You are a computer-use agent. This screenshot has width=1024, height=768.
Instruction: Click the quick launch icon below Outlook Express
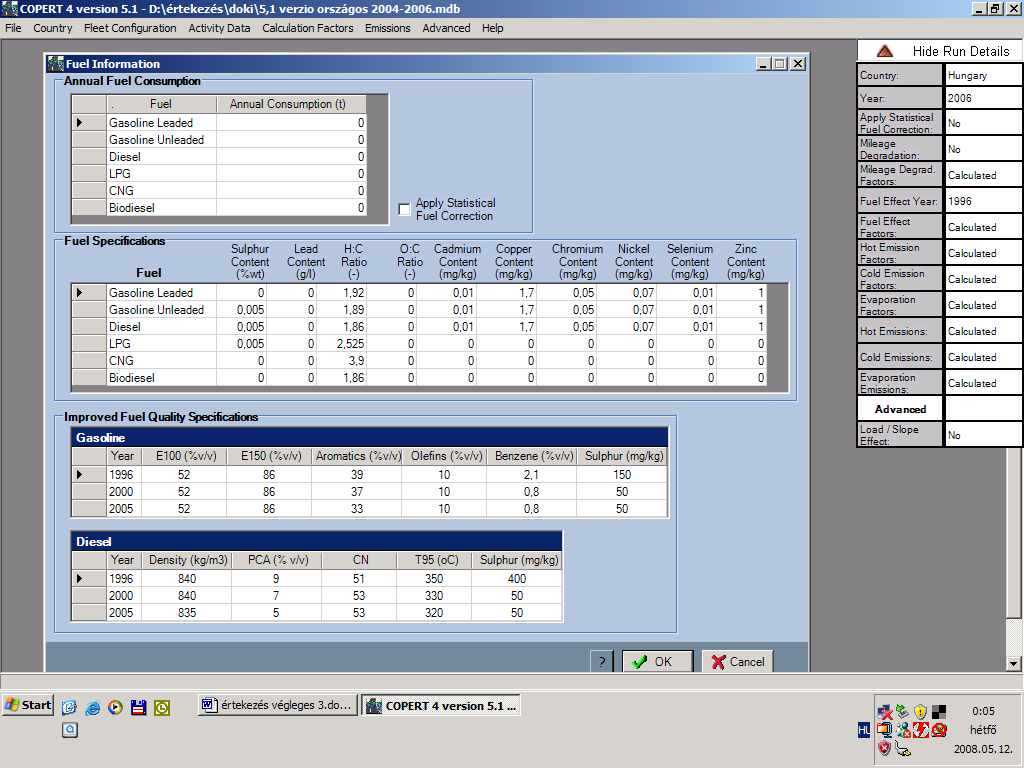click(70, 730)
